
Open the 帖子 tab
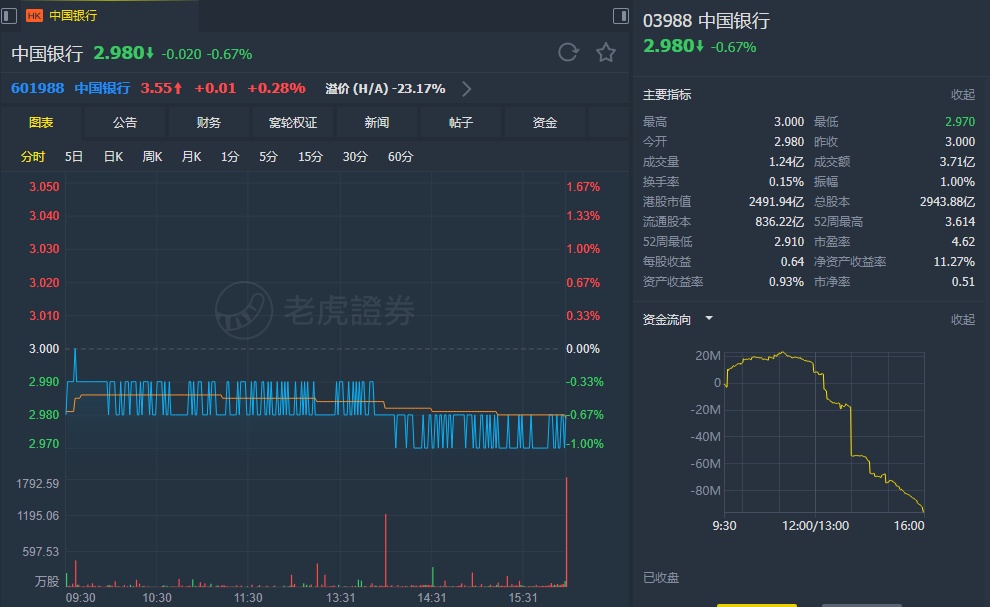tap(461, 123)
